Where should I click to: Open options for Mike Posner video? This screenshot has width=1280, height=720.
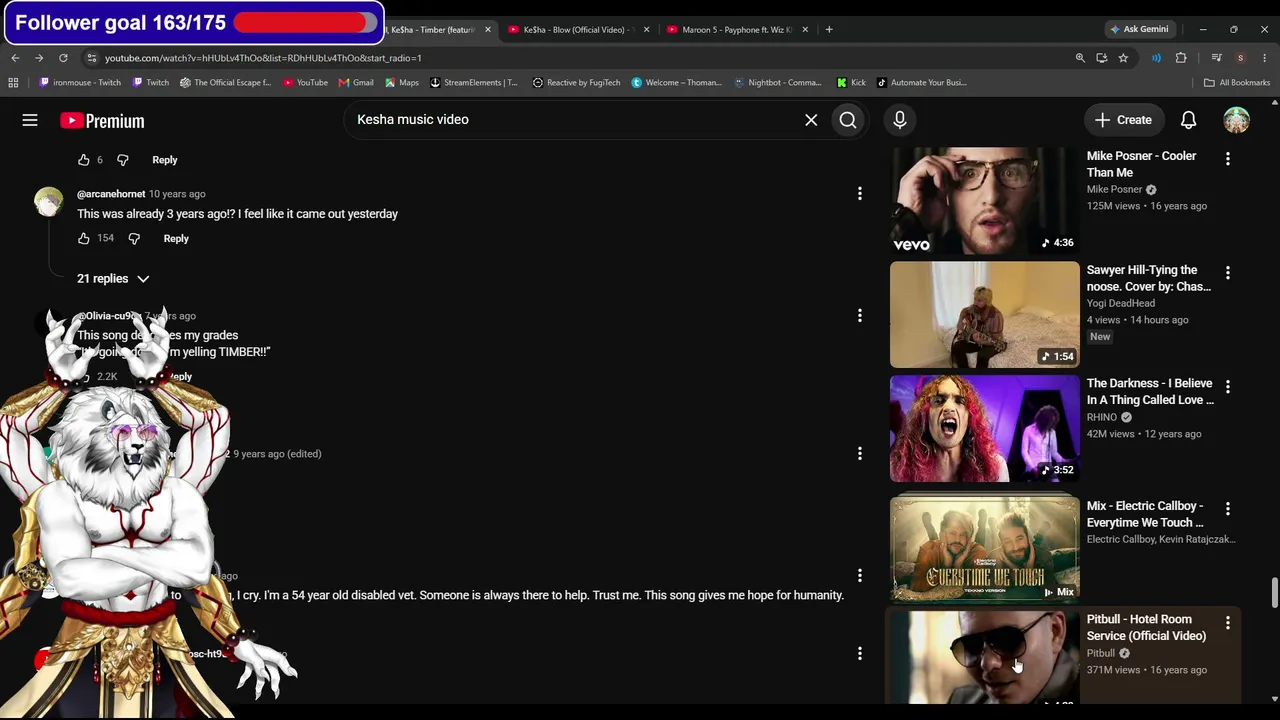1228,158
